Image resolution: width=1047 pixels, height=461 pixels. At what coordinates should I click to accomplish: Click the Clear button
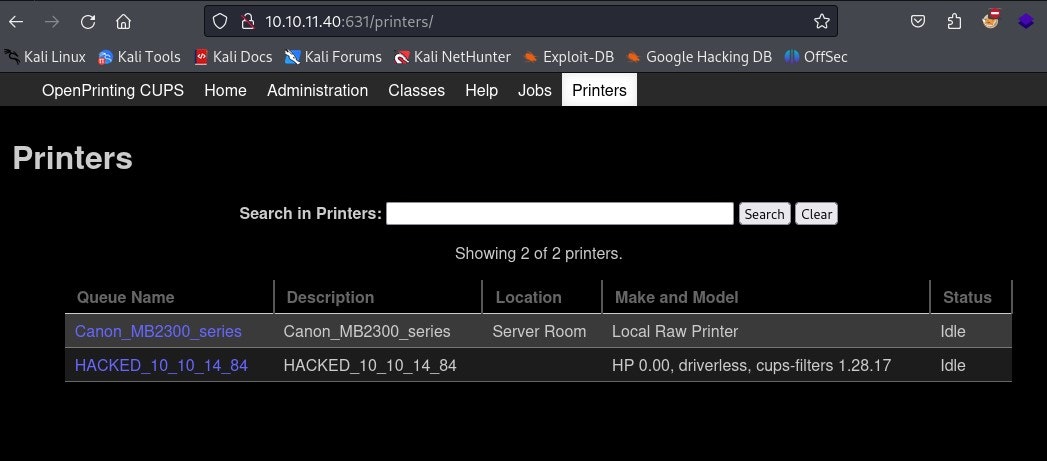pyautogui.click(x=817, y=214)
